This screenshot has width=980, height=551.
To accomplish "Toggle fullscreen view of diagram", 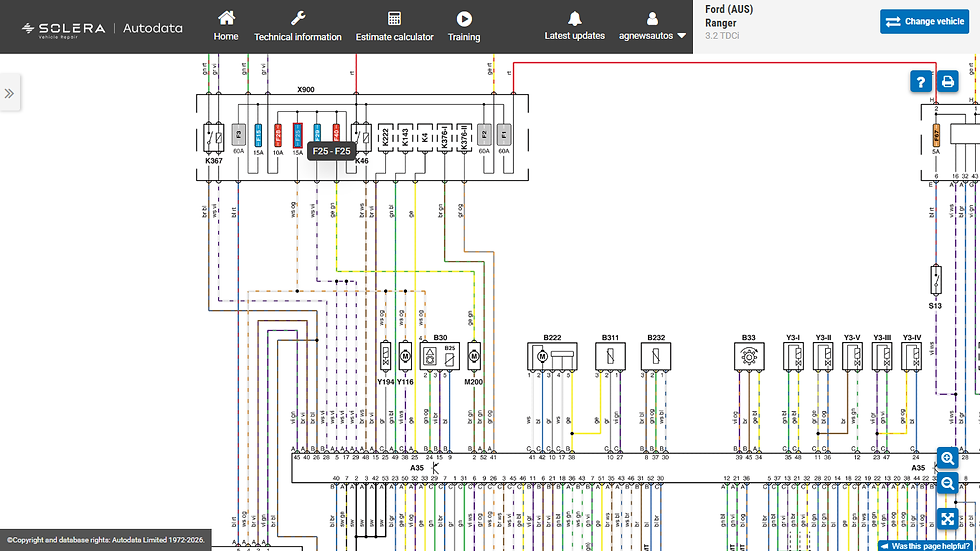I will 948,519.
